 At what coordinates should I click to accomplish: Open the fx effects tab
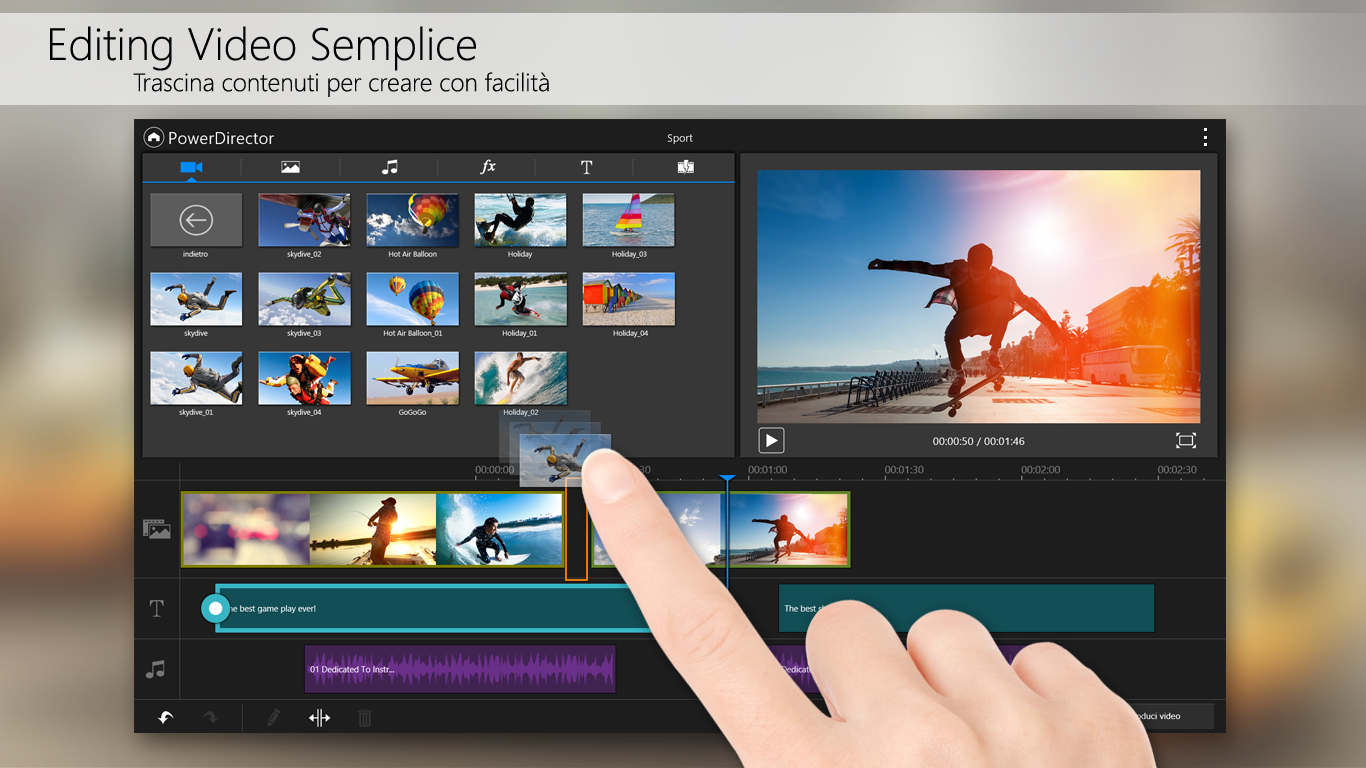tap(488, 167)
